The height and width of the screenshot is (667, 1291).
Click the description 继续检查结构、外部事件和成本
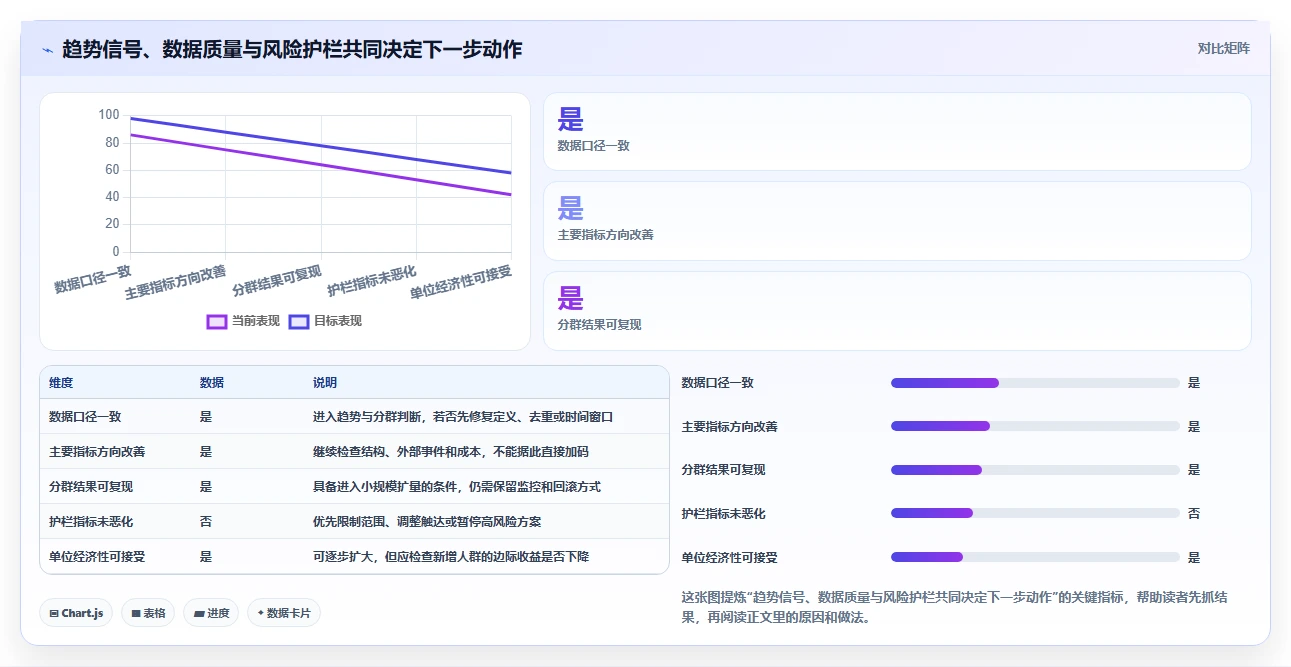[x=451, y=451]
